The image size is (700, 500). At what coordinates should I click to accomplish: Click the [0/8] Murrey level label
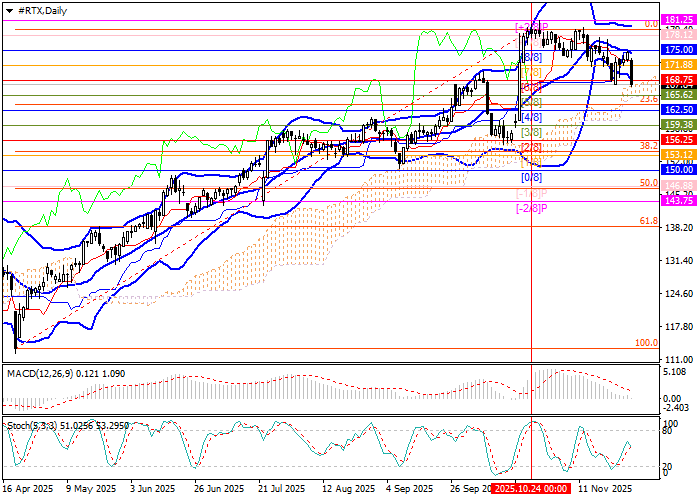coord(532,177)
